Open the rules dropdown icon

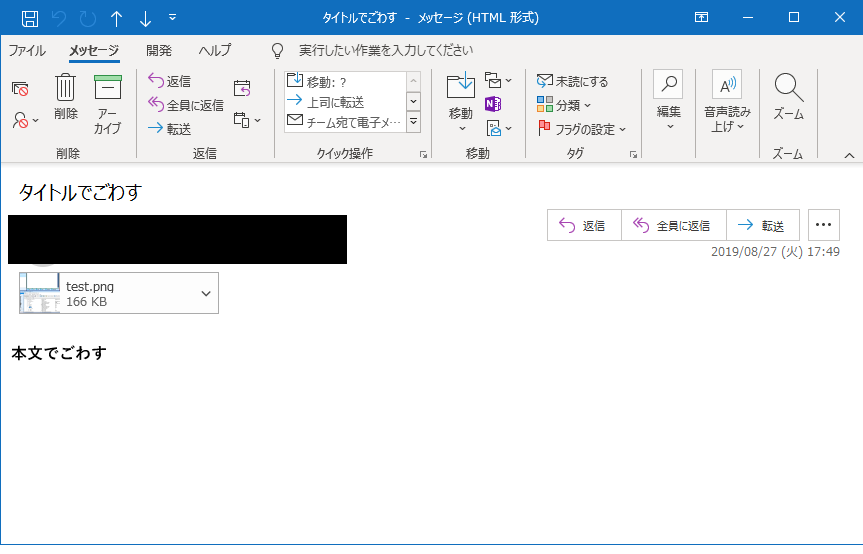pyautogui.click(x=498, y=80)
